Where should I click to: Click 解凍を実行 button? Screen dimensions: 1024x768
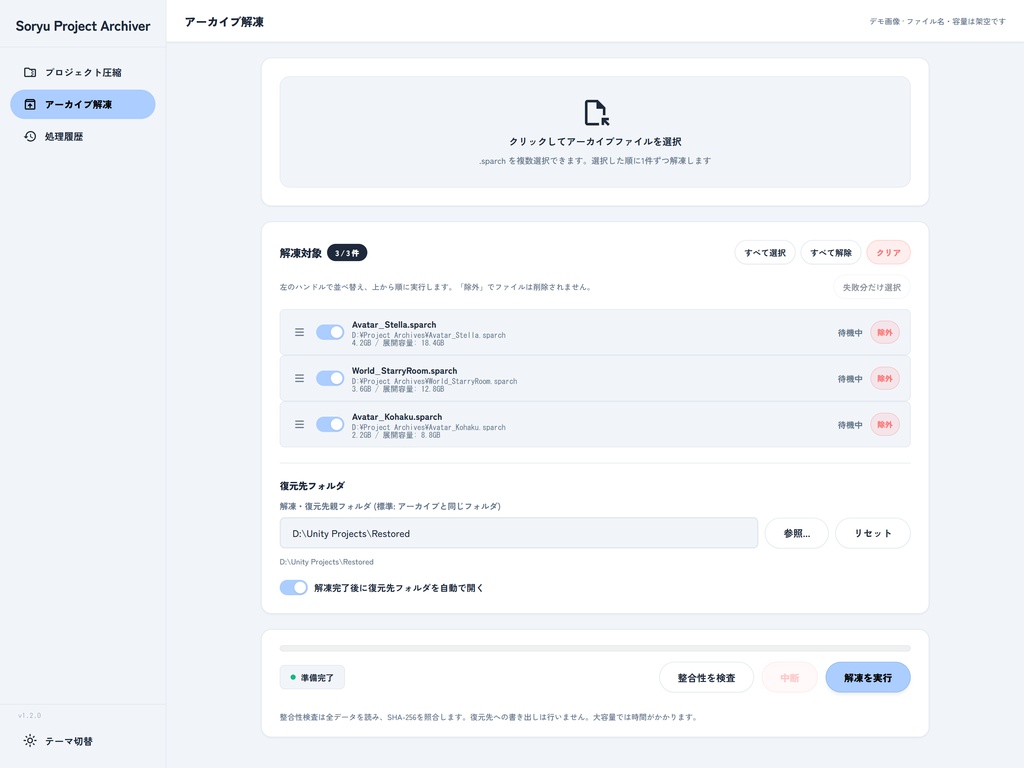(x=868, y=678)
